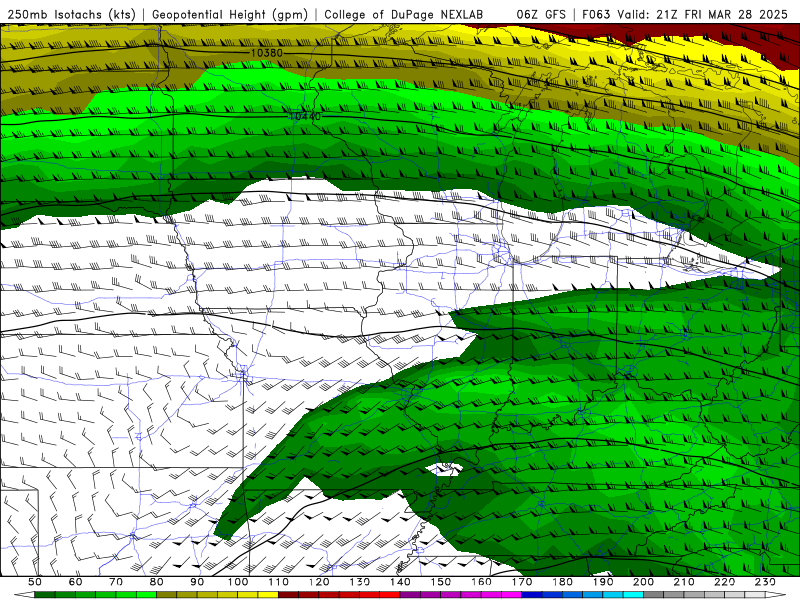Click the 150 value on color scale

pyautogui.click(x=440, y=582)
